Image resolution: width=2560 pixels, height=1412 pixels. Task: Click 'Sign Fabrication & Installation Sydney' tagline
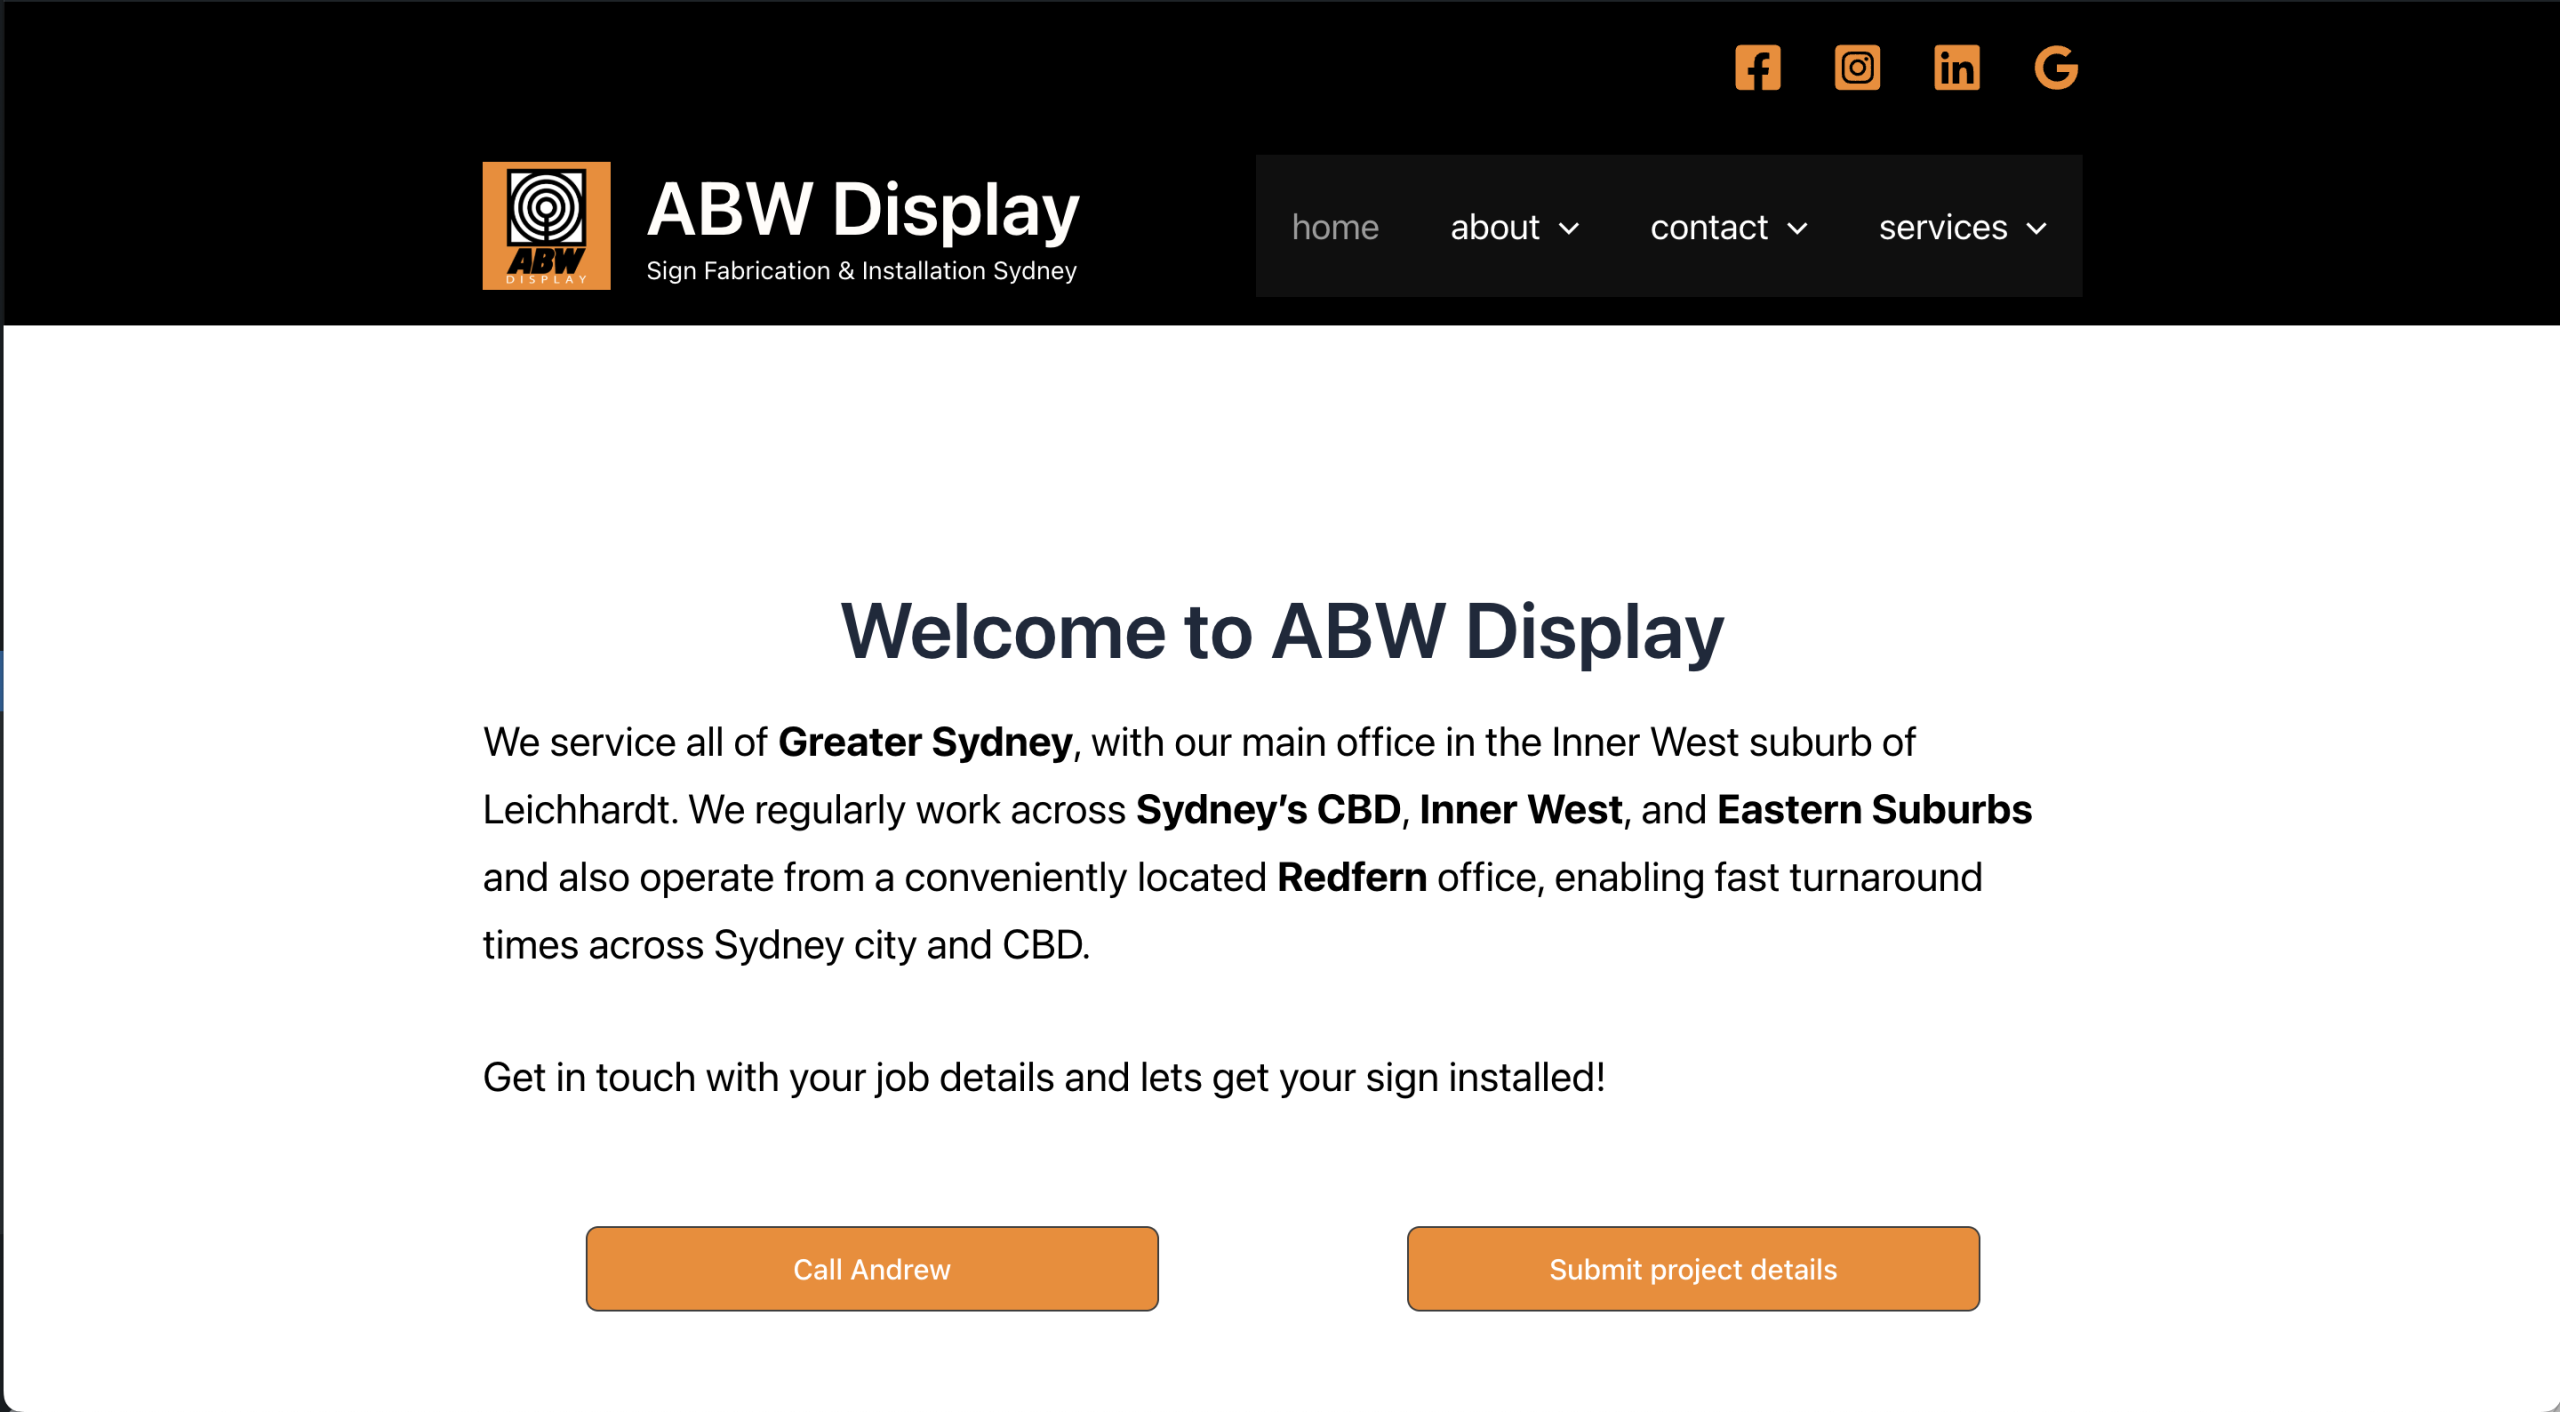click(862, 269)
